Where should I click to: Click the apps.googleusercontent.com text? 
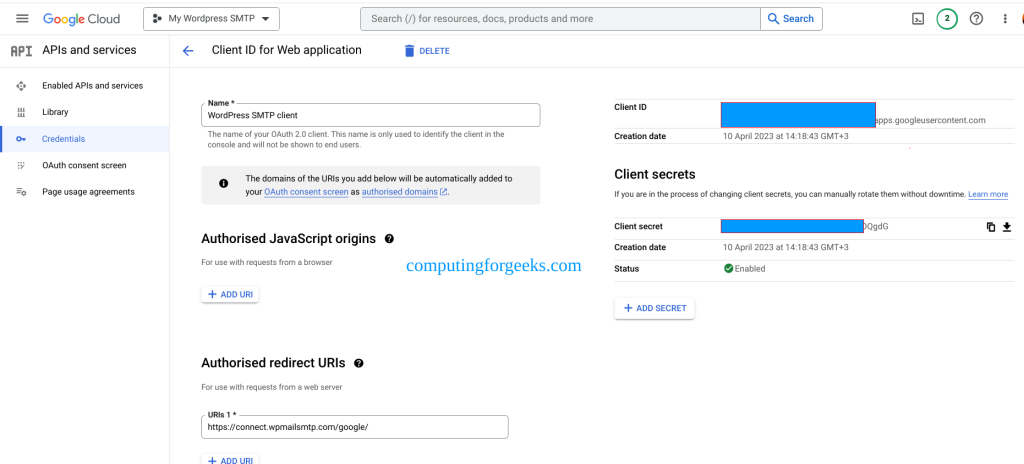[x=931, y=120]
